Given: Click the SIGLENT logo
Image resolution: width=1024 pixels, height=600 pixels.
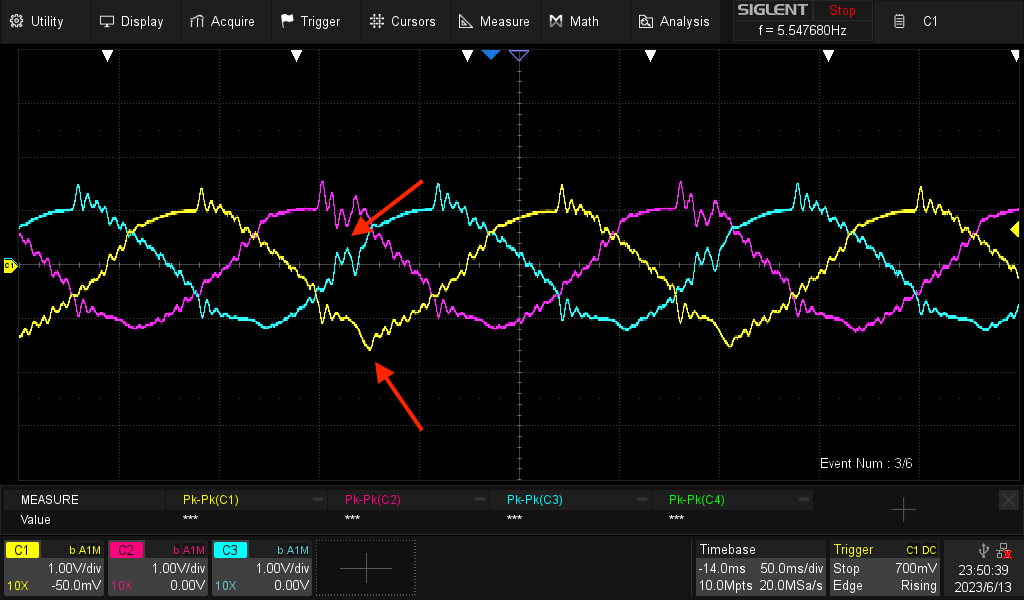Looking at the screenshot, I should (772, 10).
